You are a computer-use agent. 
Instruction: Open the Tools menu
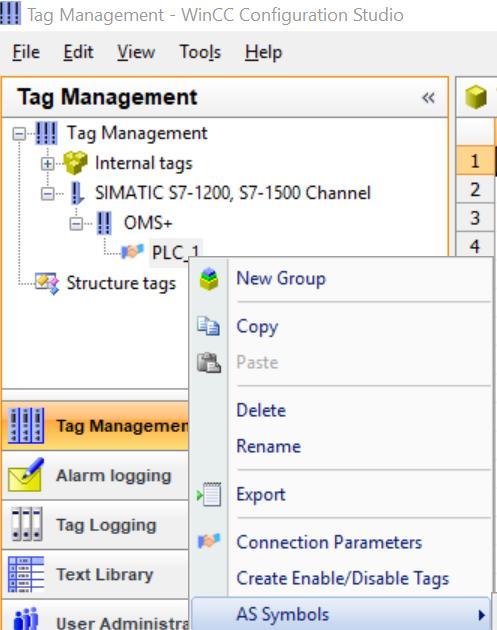pos(200,52)
